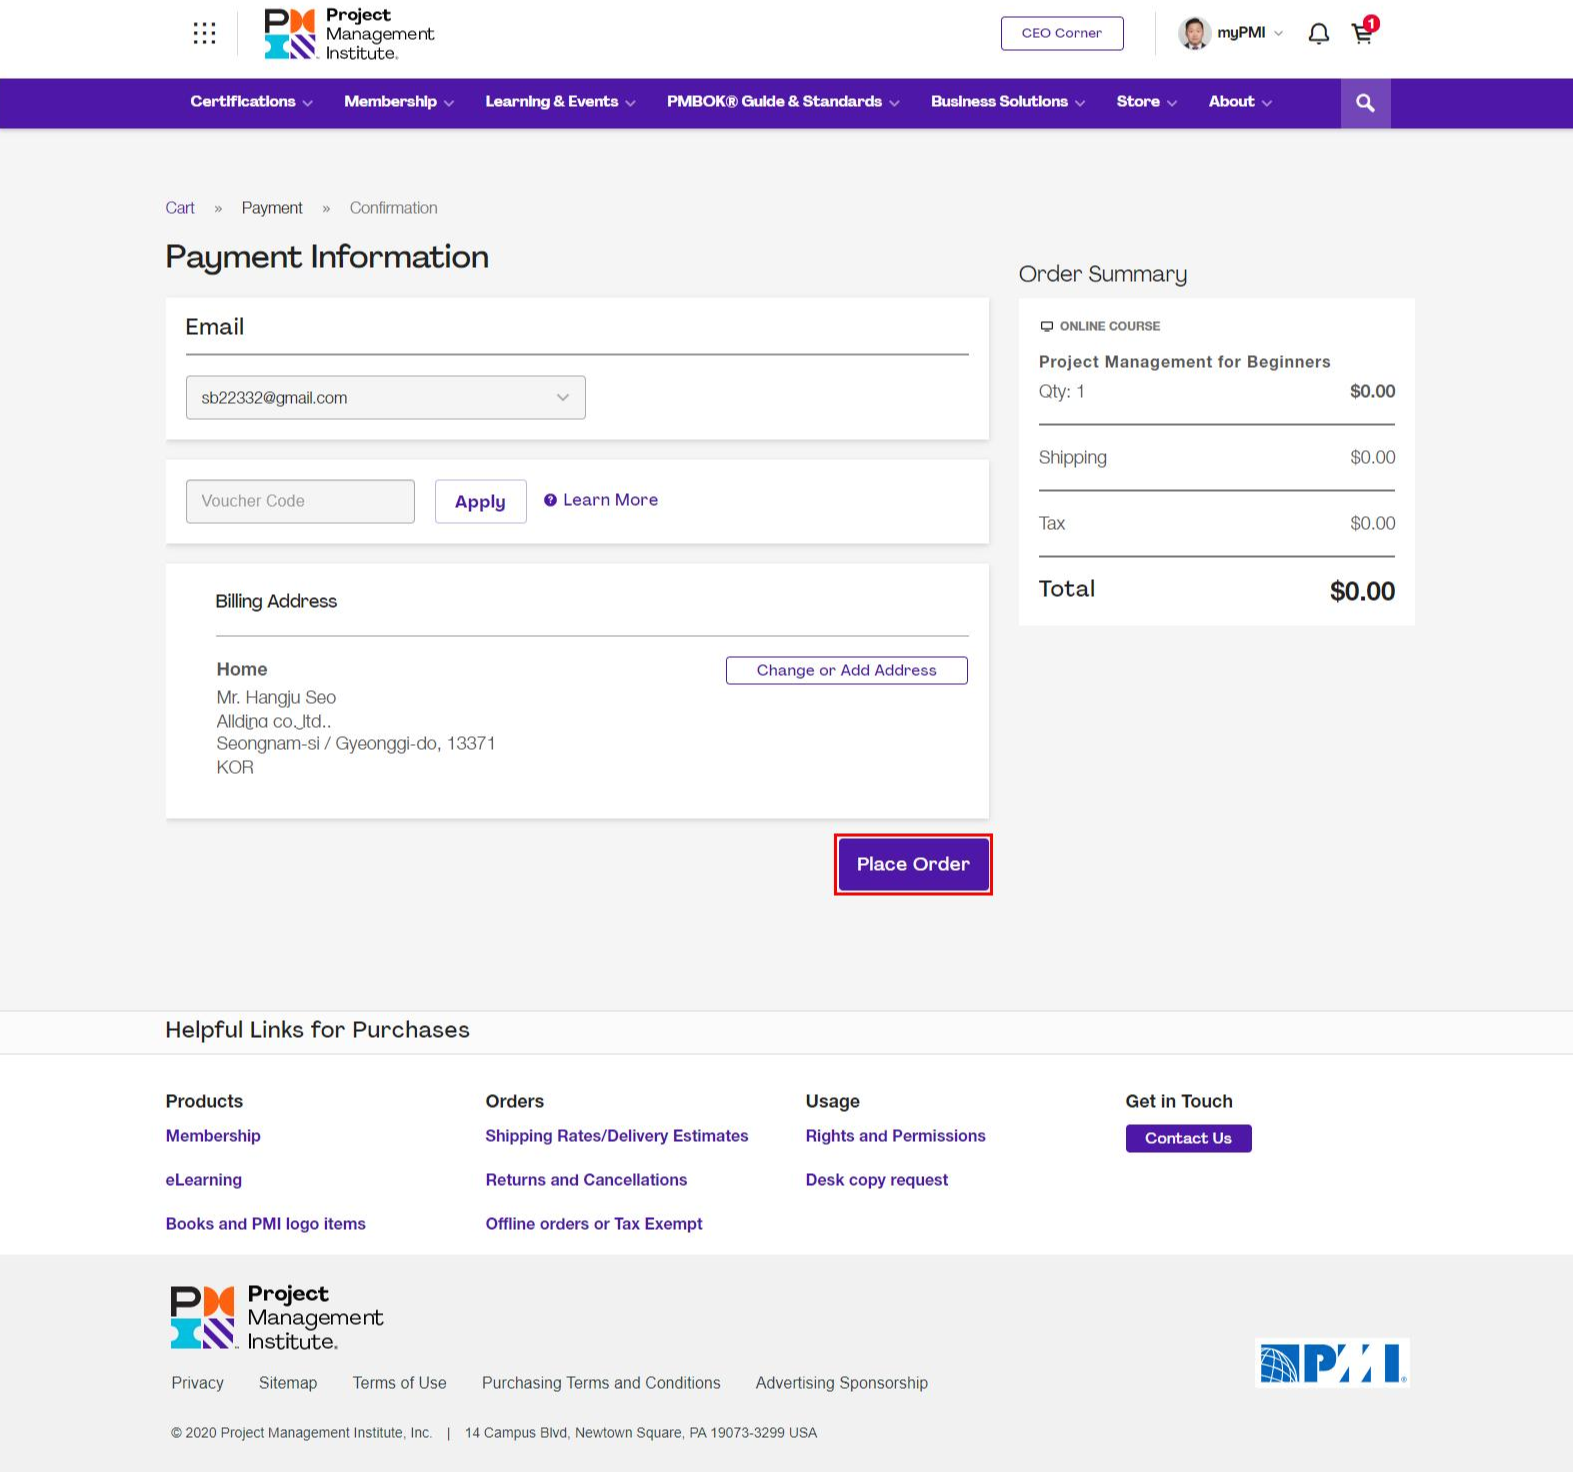1573x1472 pixels.
Task: Open the Membership products link
Action: pos(213,1136)
